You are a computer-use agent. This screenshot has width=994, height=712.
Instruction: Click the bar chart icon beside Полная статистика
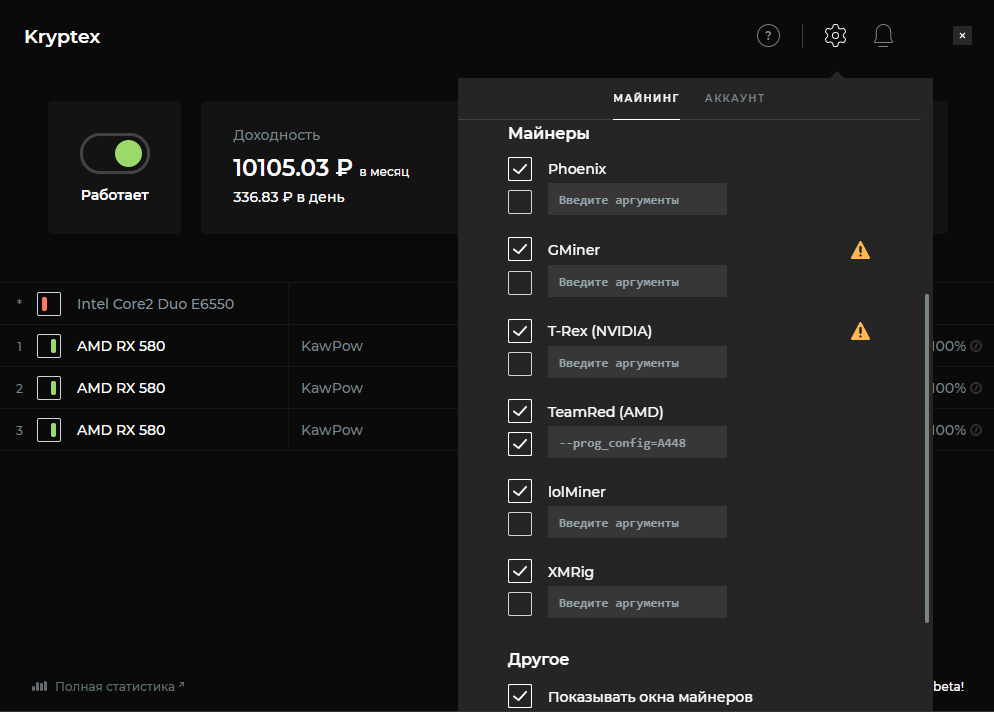click(x=39, y=686)
